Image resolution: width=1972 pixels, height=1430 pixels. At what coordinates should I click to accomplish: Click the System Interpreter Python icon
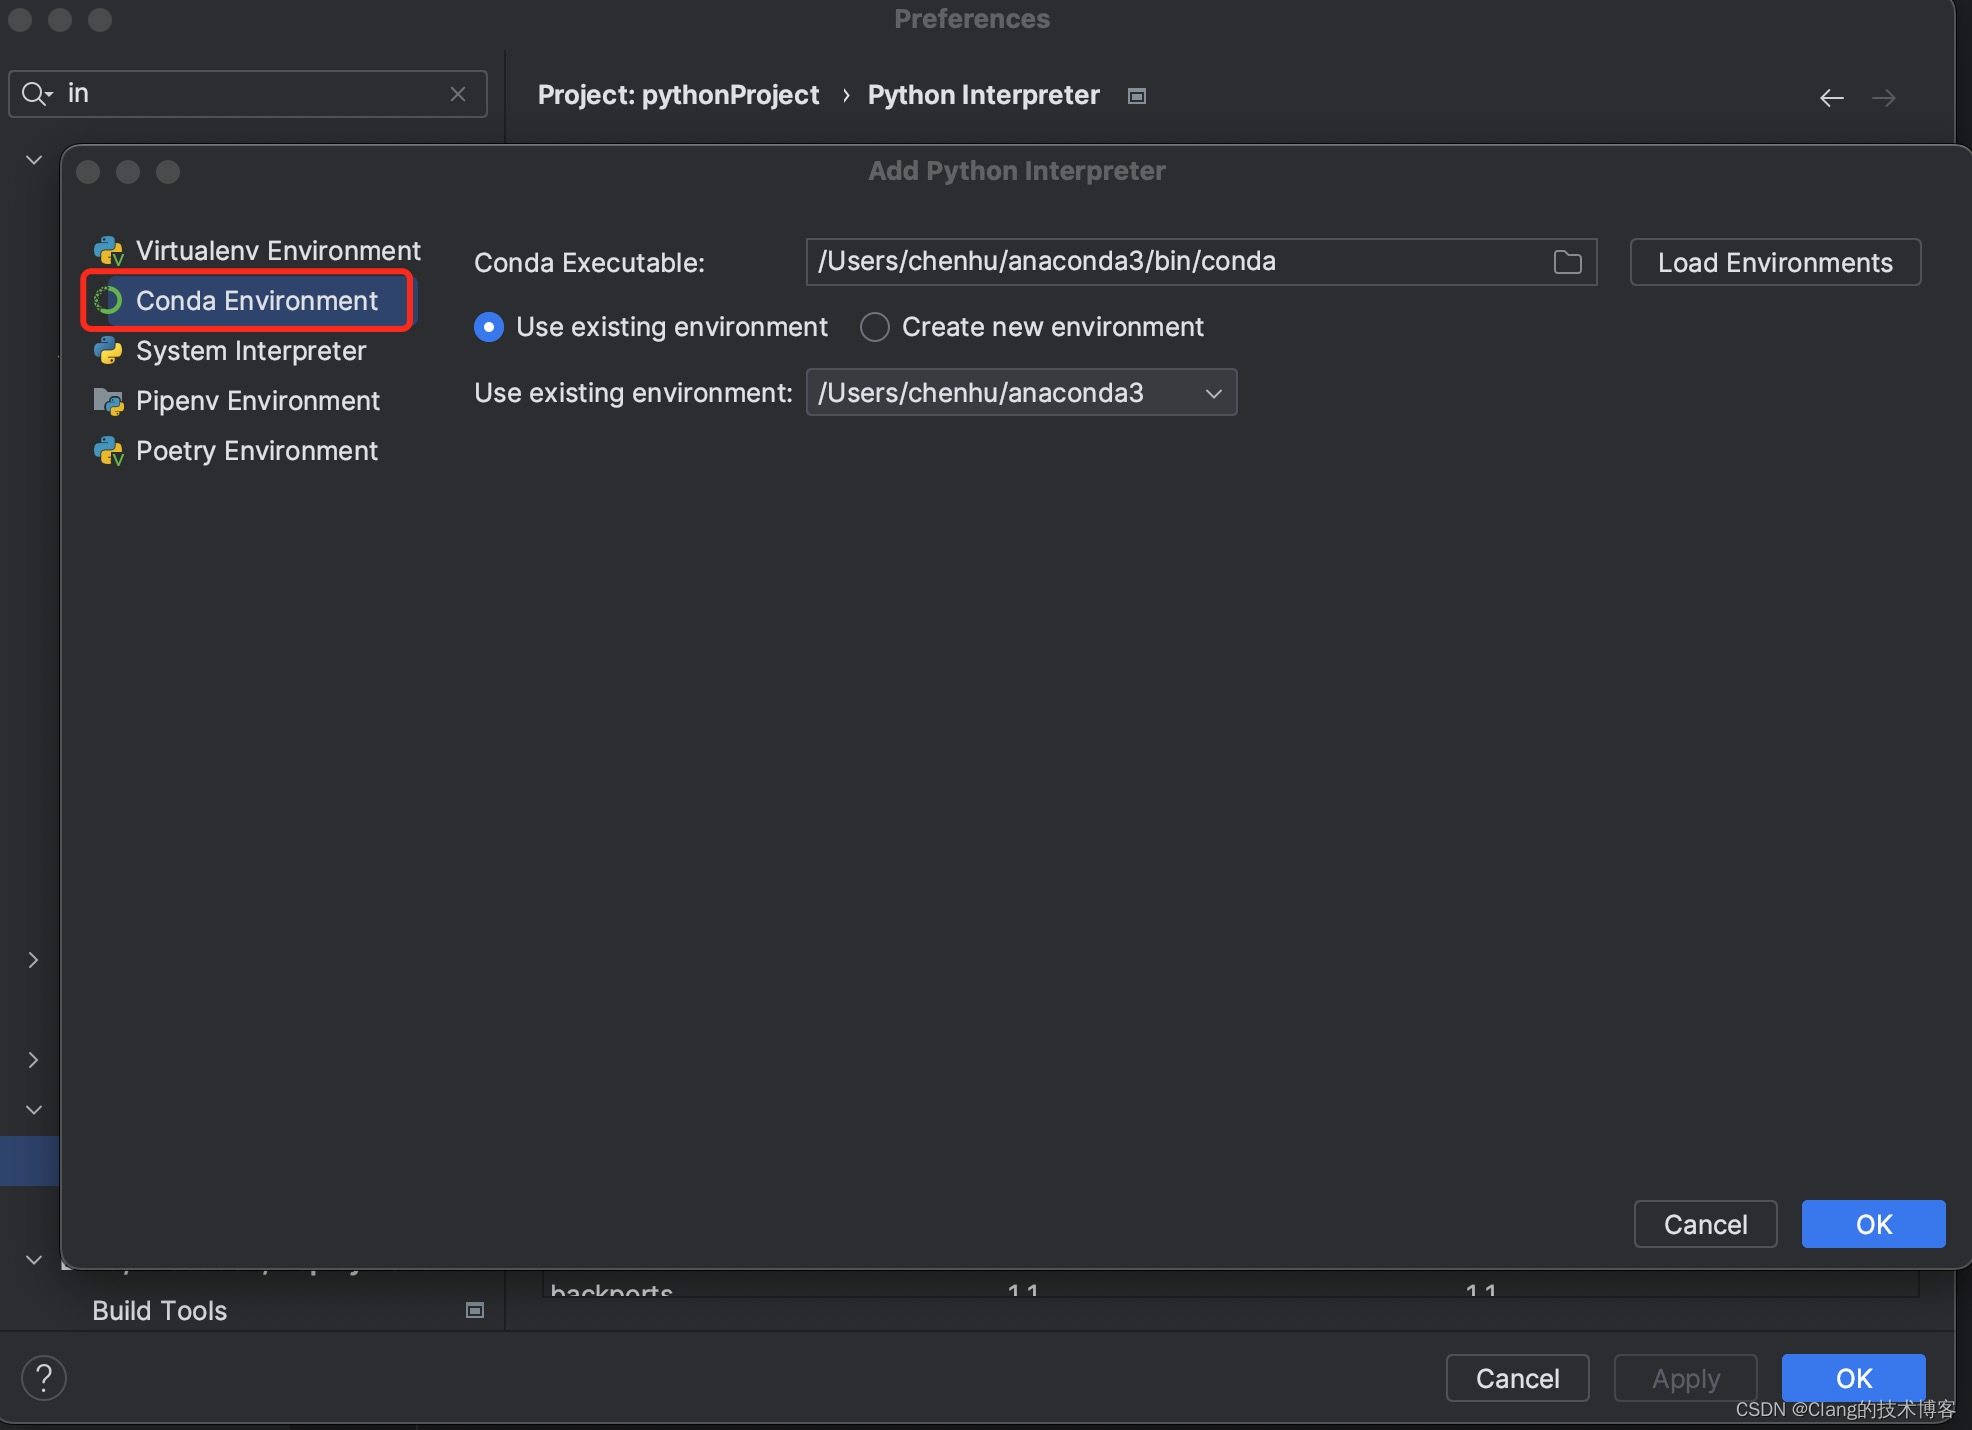click(108, 351)
